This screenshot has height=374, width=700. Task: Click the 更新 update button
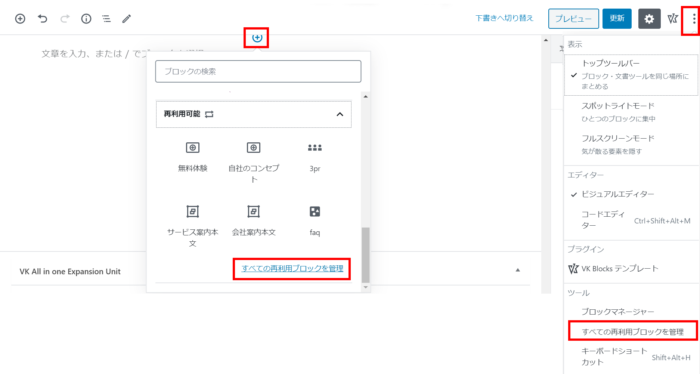click(x=617, y=19)
